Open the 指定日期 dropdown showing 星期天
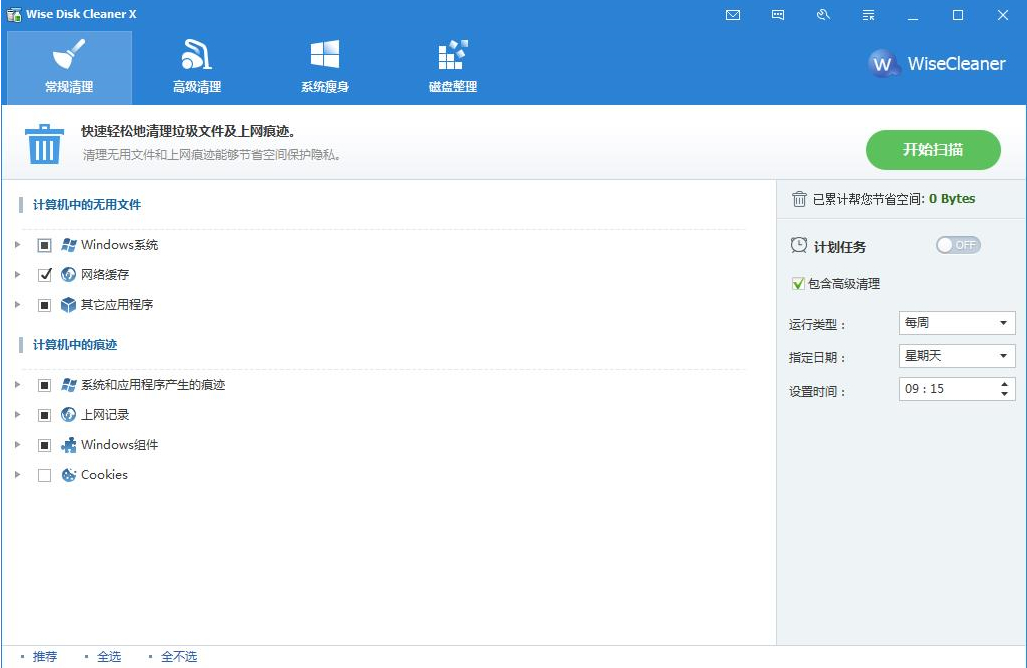The height and width of the screenshot is (668, 1027). [x=956, y=356]
